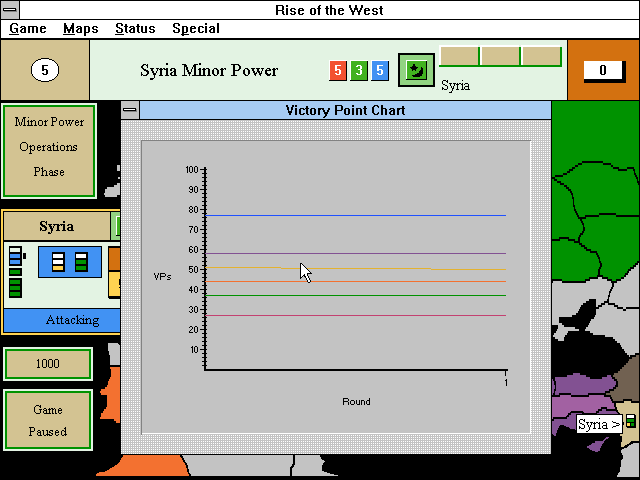Click the 100 mark on the VP axis

click(x=192, y=169)
